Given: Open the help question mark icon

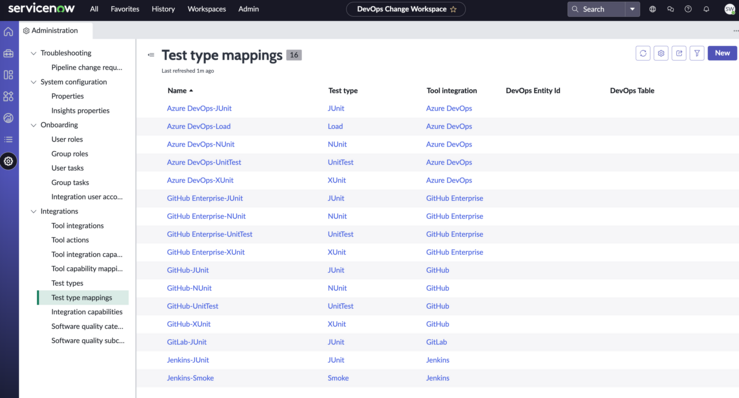Looking at the screenshot, I should tap(688, 9).
